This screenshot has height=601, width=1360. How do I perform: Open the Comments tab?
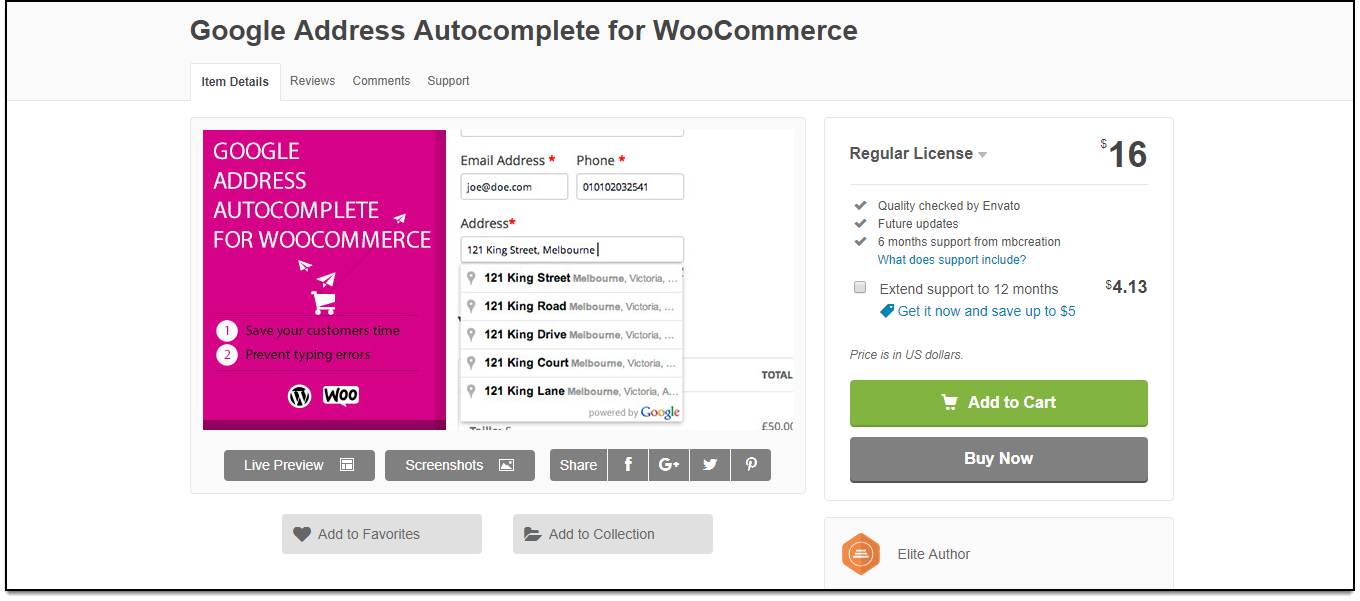[381, 81]
